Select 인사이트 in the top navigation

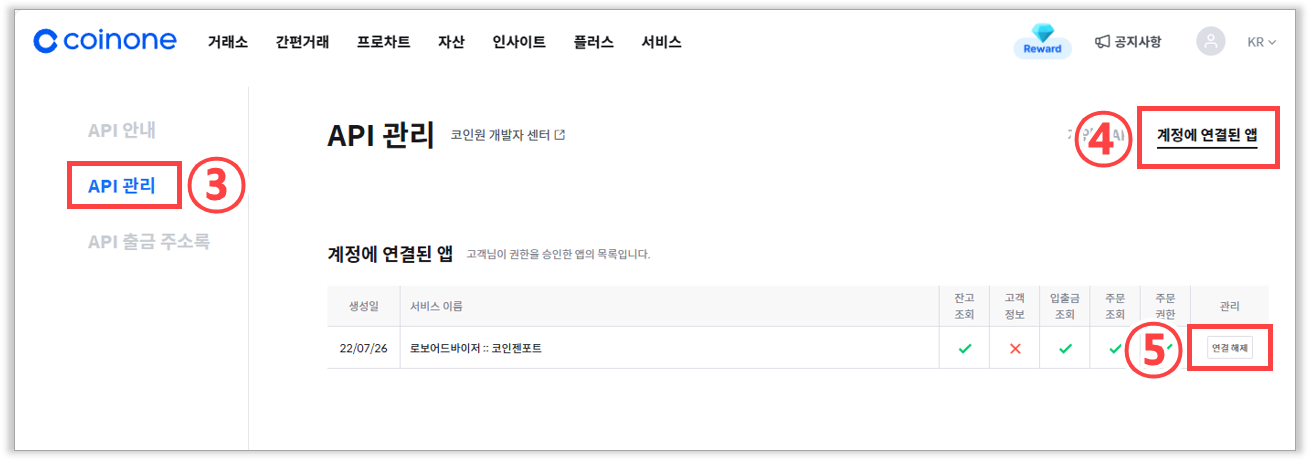pos(519,42)
